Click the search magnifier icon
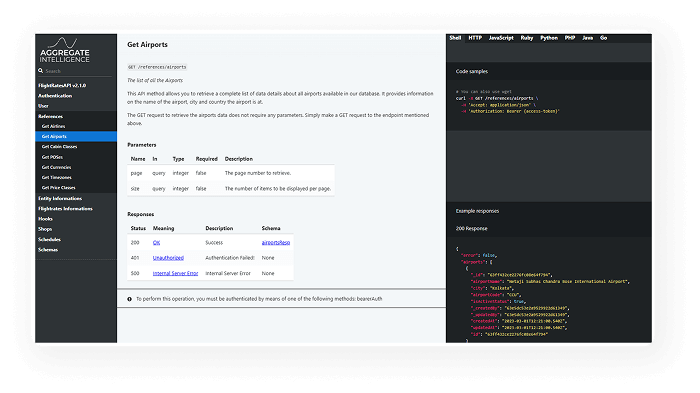Screen dimensions: 700x393 (41, 71)
